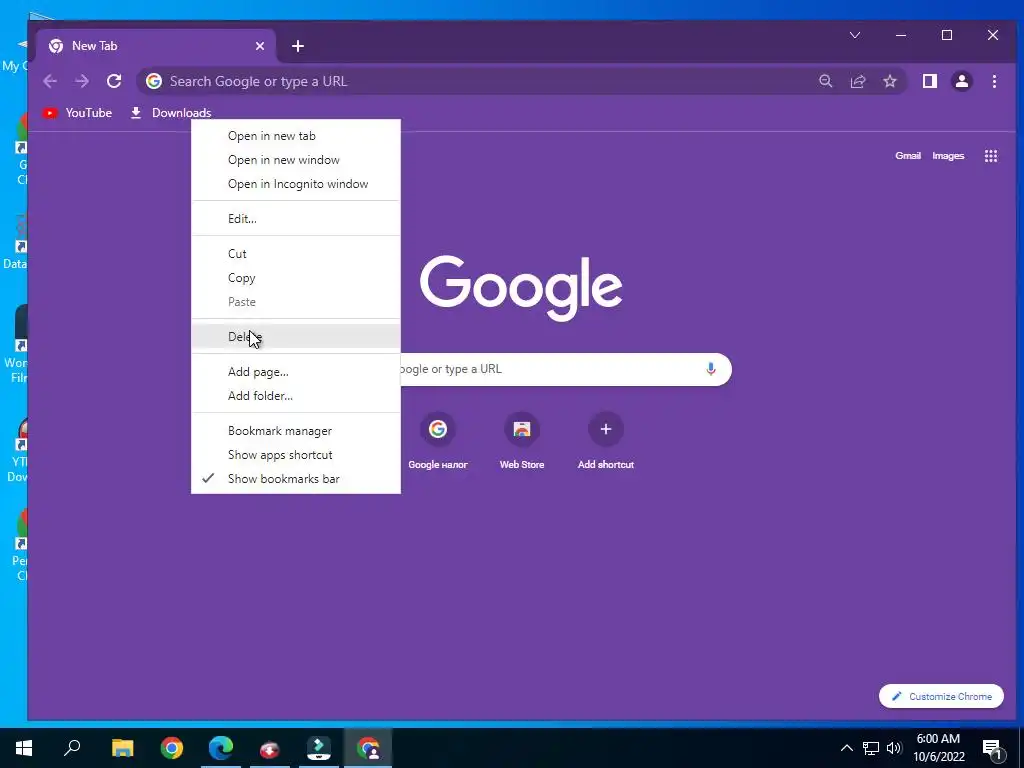Launch Microsoft Edge from taskbar
1024x768 pixels.
221,748
